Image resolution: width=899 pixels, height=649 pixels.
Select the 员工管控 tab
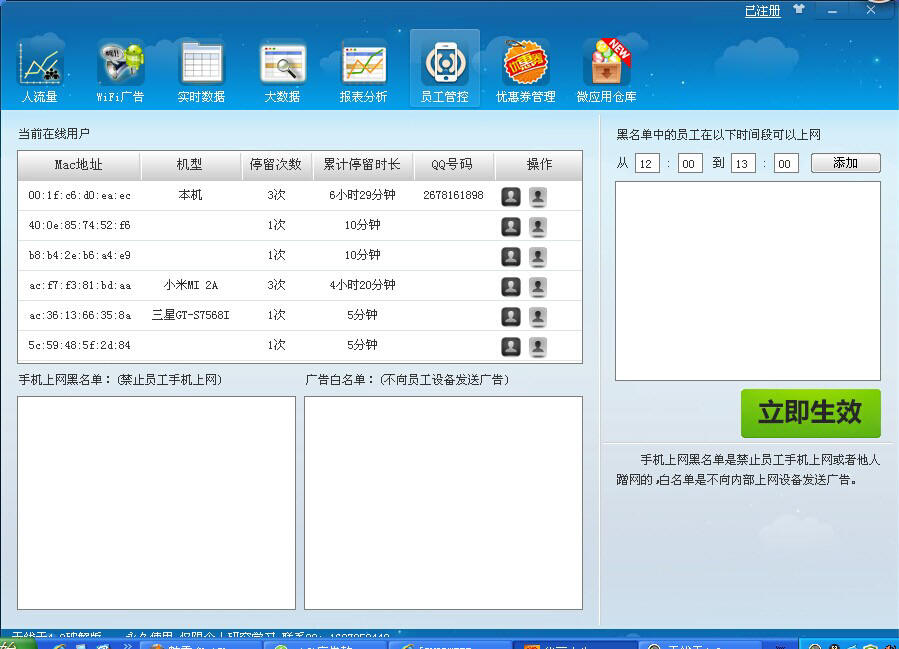coord(445,69)
